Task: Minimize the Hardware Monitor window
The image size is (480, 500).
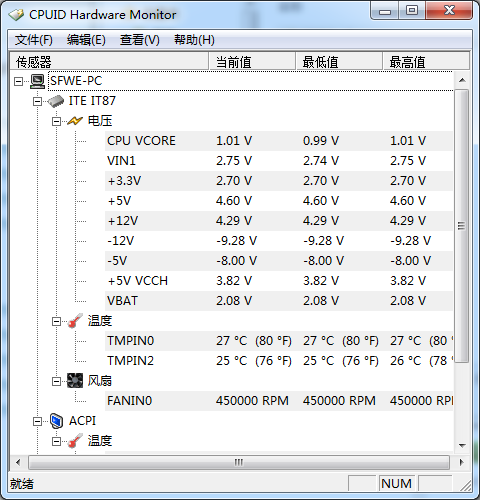Action: pos(385,11)
